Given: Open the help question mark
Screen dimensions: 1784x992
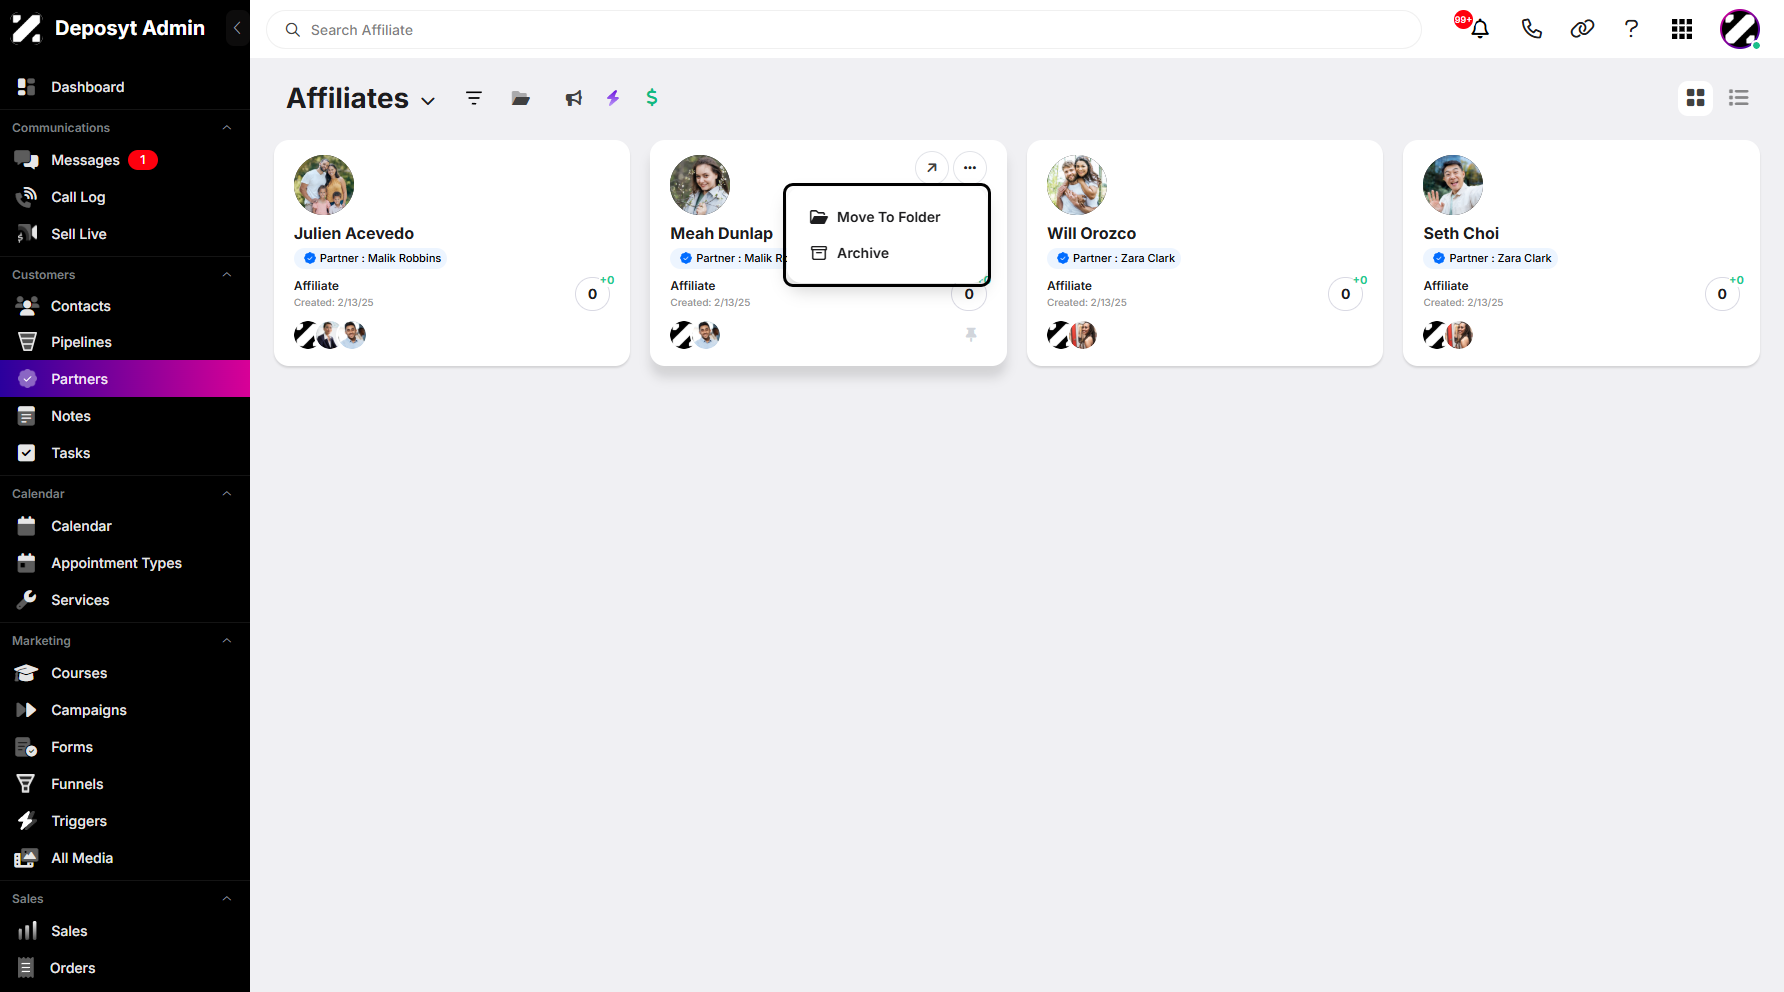Looking at the screenshot, I should click(1631, 29).
